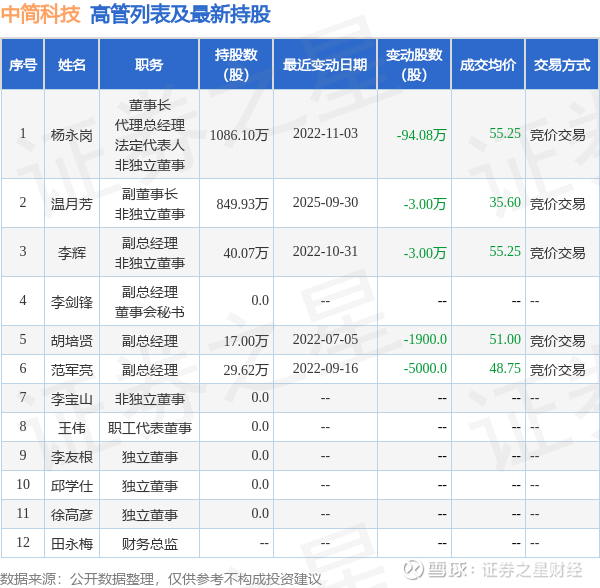Viewport: 600px width, 588px height.
Task: Click the 持股数(股) column header
Action: [x=236, y=64]
